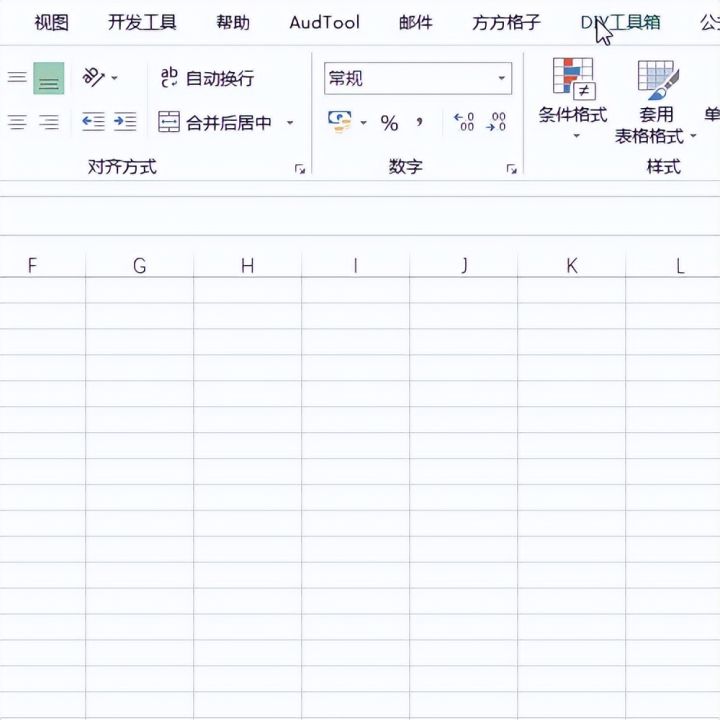The width and height of the screenshot is (720, 720).
Task: Switch to the 方方格子 tab
Action: click(506, 22)
